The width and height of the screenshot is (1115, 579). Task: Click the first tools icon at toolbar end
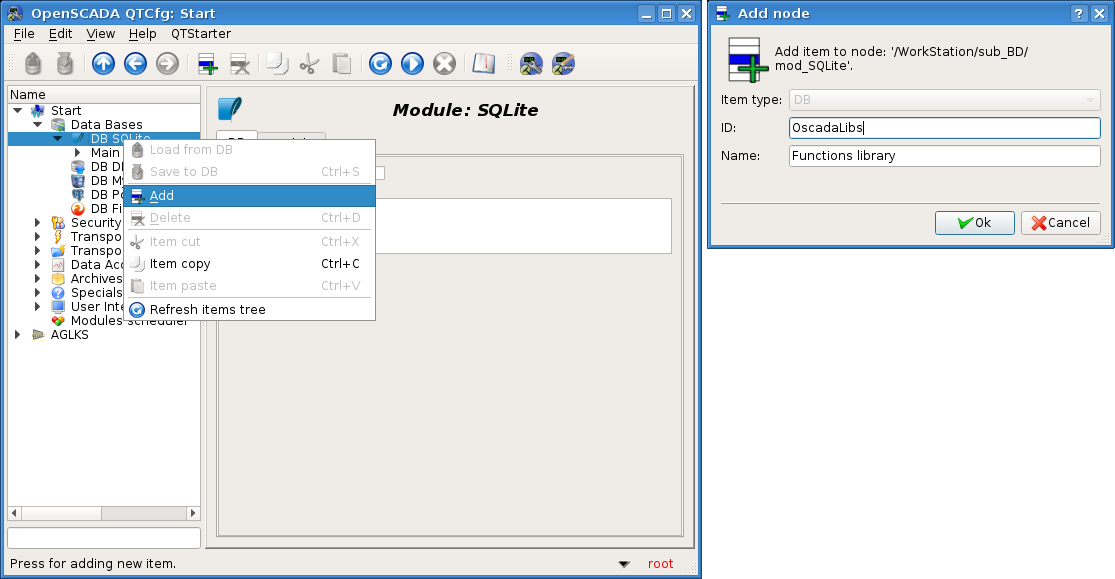531,64
